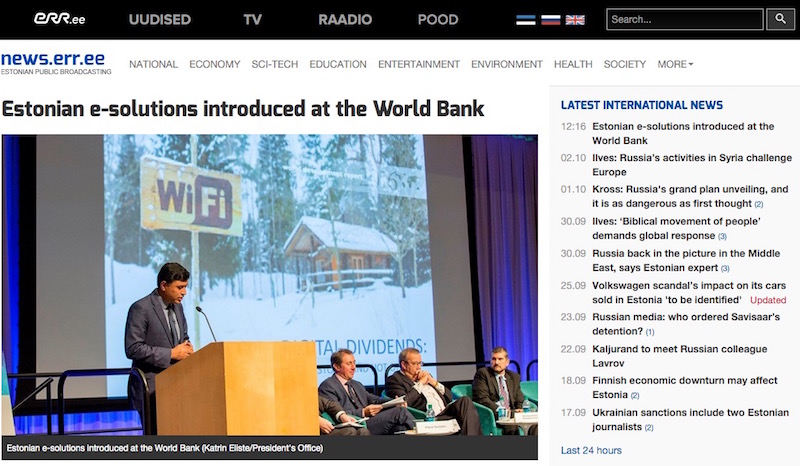800x466 pixels.
Task: Open Ilves story on Russia's Syria activities
Action: 692,165
